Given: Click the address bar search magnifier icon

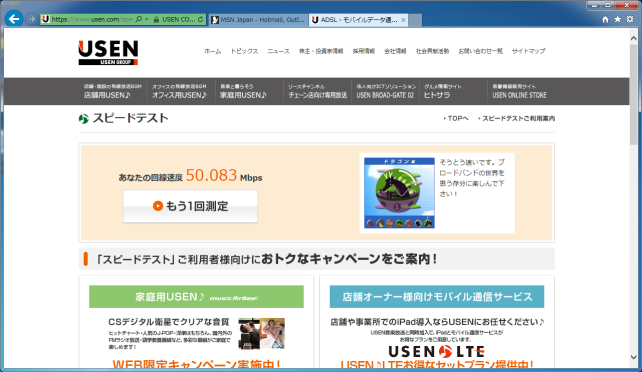Looking at the screenshot, I should (x=138, y=19).
